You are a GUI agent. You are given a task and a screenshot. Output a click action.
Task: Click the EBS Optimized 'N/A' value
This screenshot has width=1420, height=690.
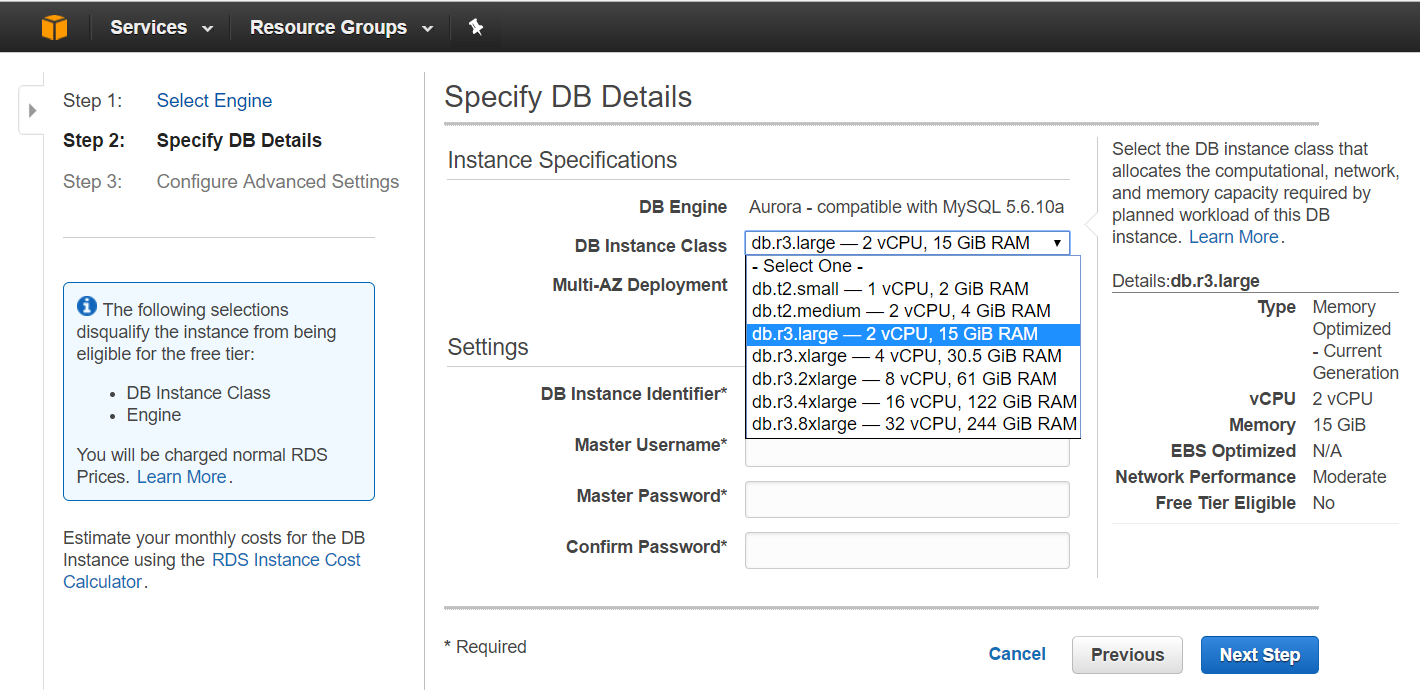pyautogui.click(x=1328, y=451)
